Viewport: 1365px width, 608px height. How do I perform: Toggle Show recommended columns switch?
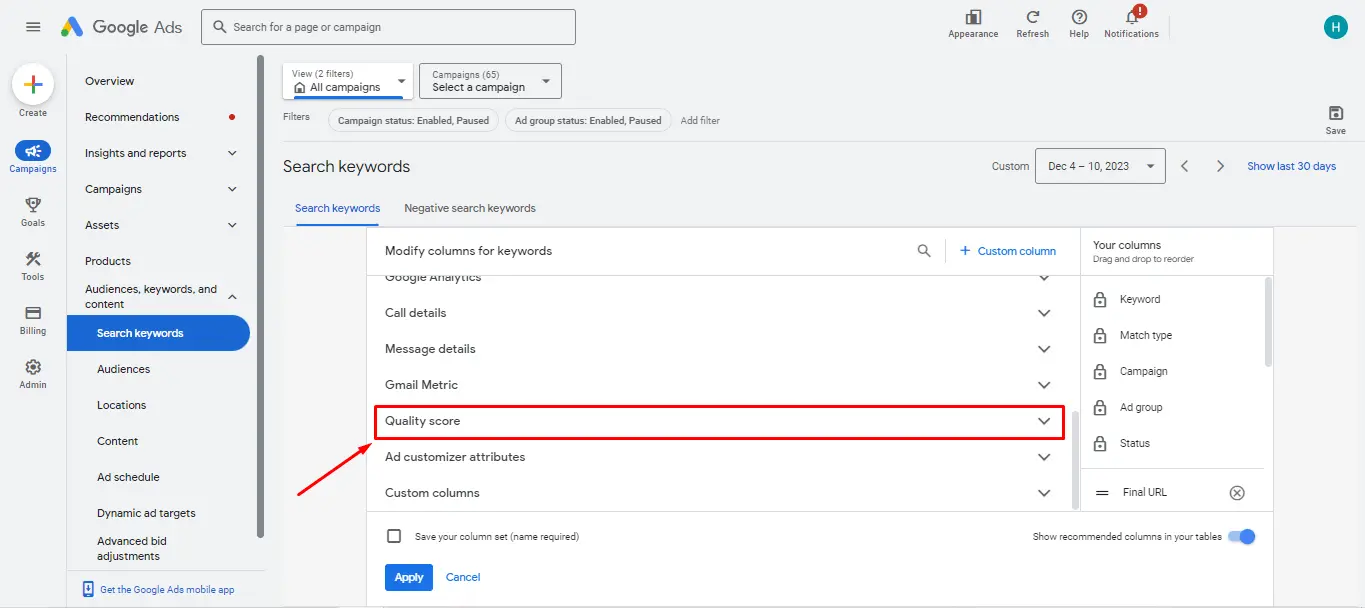1242,536
